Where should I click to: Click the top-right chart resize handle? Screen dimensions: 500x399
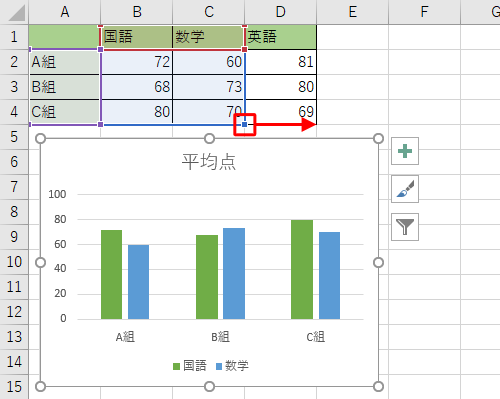[378, 138]
